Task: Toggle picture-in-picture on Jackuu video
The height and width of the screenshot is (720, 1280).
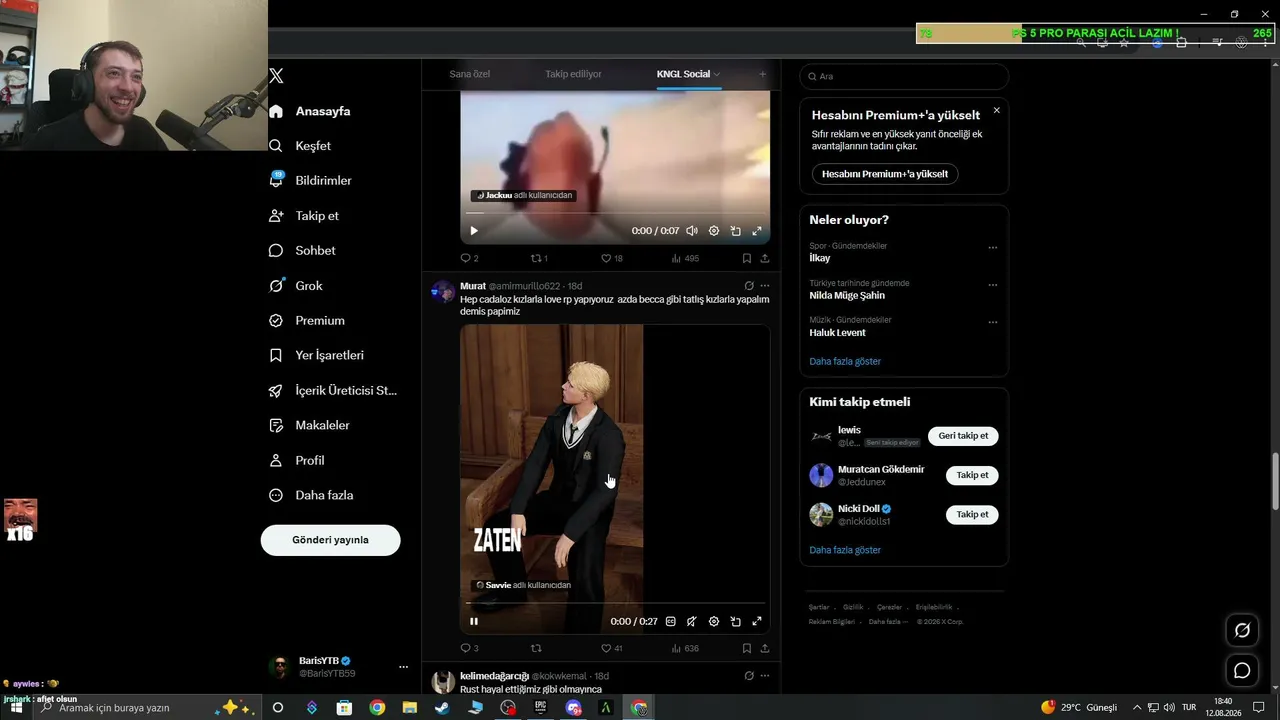Action: (736, 231)
